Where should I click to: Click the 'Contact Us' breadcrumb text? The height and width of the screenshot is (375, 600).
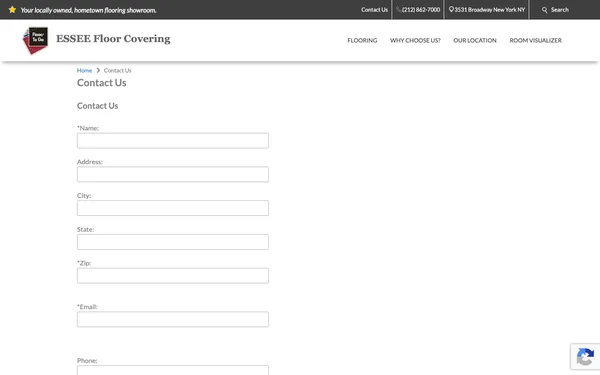(117, 70)
